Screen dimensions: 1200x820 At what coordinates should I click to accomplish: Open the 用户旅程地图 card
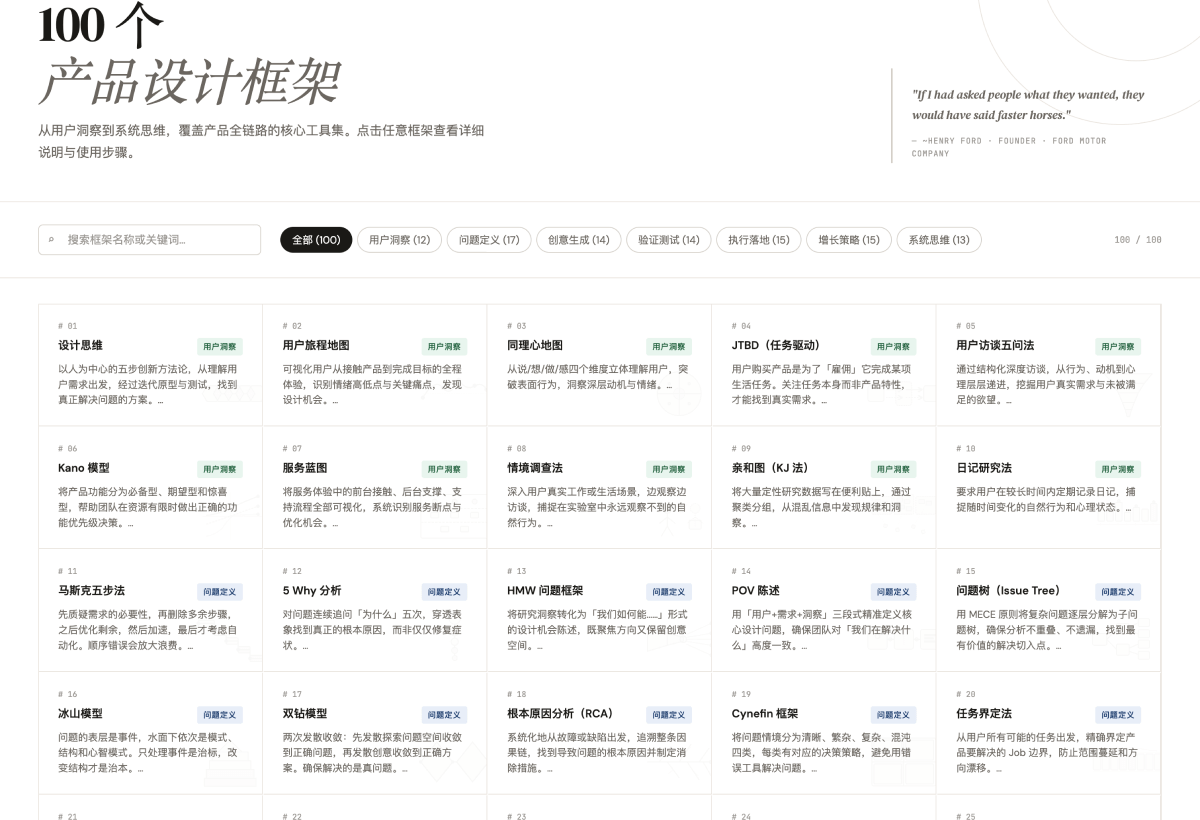tap(316, 346)
